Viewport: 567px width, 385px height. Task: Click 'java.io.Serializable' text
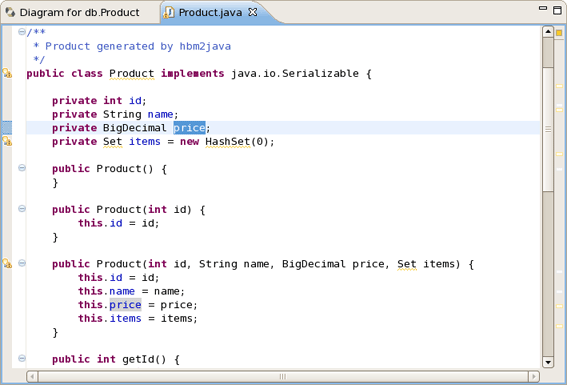[x=295, y=73]
